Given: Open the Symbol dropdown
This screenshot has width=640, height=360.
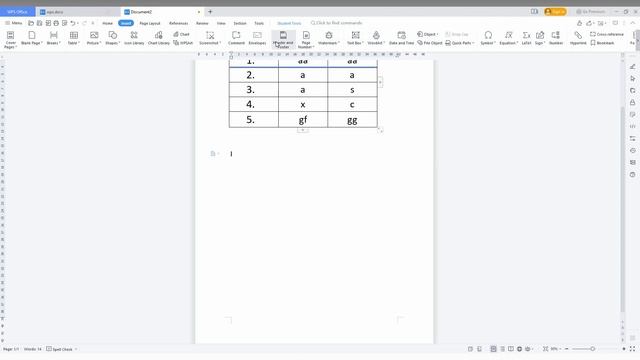Looking at the screenshot, I should 488,38.
